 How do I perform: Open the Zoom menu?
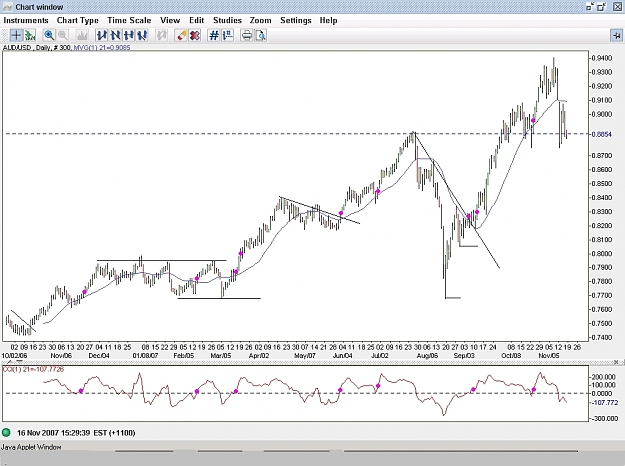pos(261,20)
